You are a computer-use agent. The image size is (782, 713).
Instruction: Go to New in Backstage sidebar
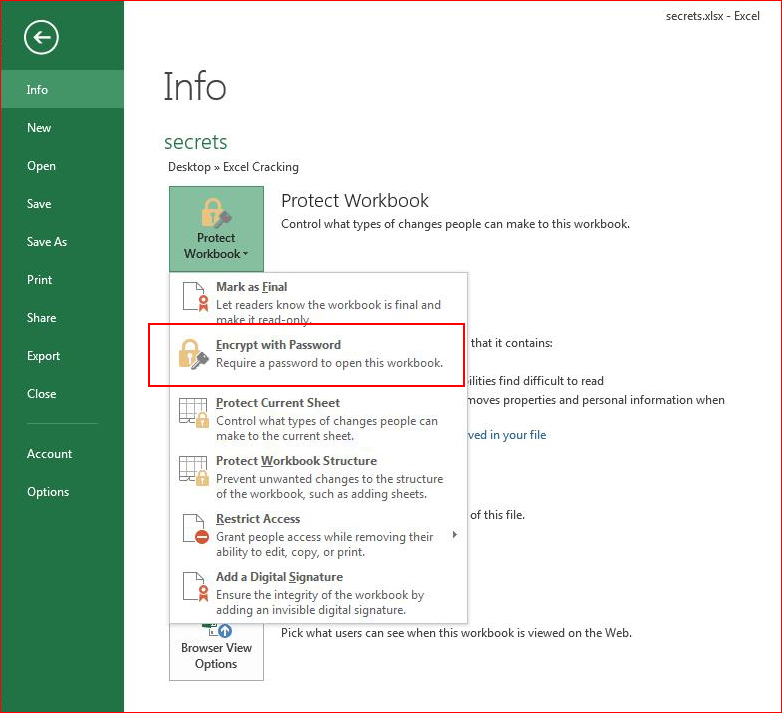[x=62, y=128]
